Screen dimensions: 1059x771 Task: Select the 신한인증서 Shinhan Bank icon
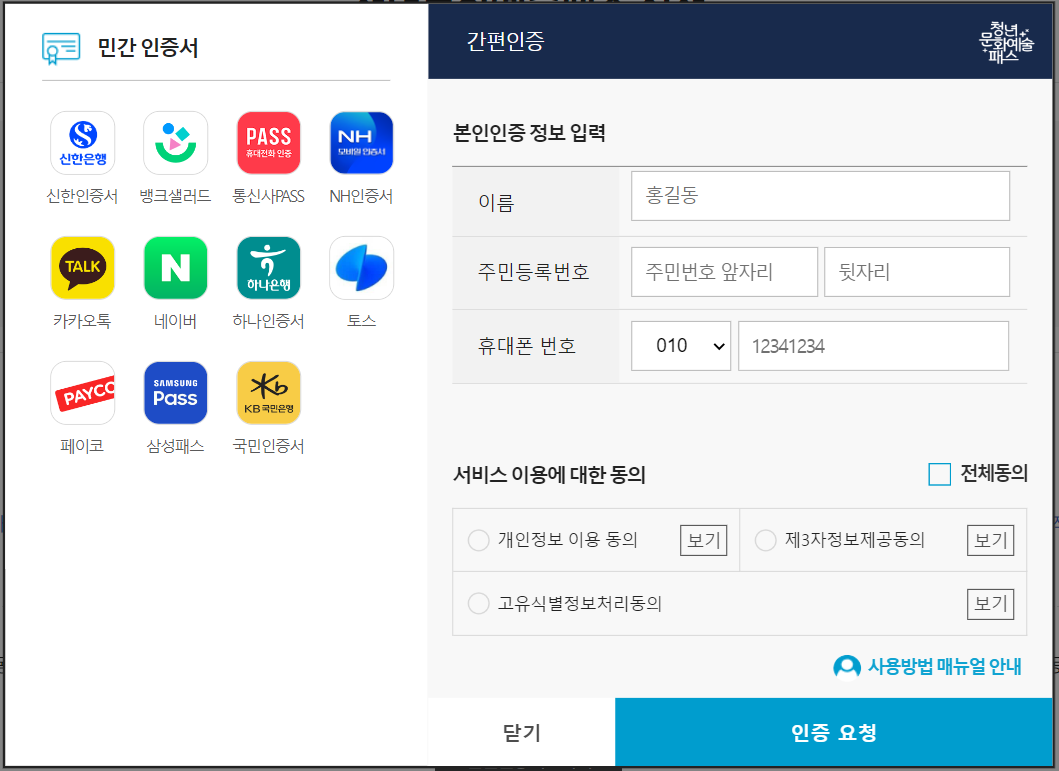tap(83, 142)
